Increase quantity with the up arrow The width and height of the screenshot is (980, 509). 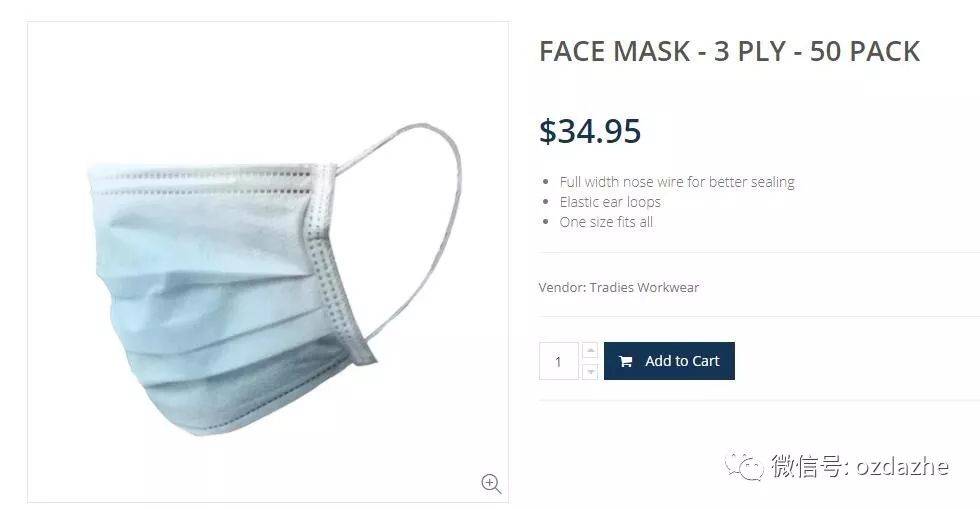tap(590, 350)
